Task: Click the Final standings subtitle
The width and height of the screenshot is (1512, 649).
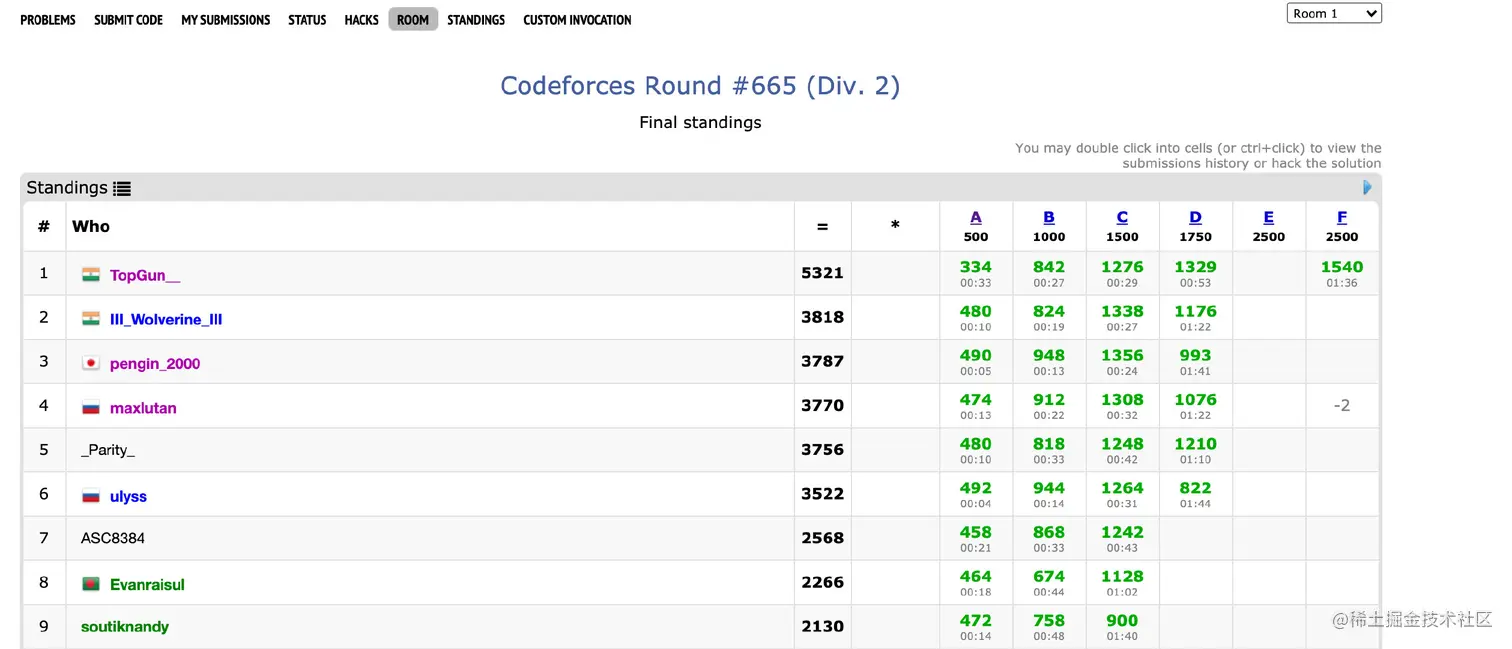Action: pyautogui.click(x=700, y=122)
